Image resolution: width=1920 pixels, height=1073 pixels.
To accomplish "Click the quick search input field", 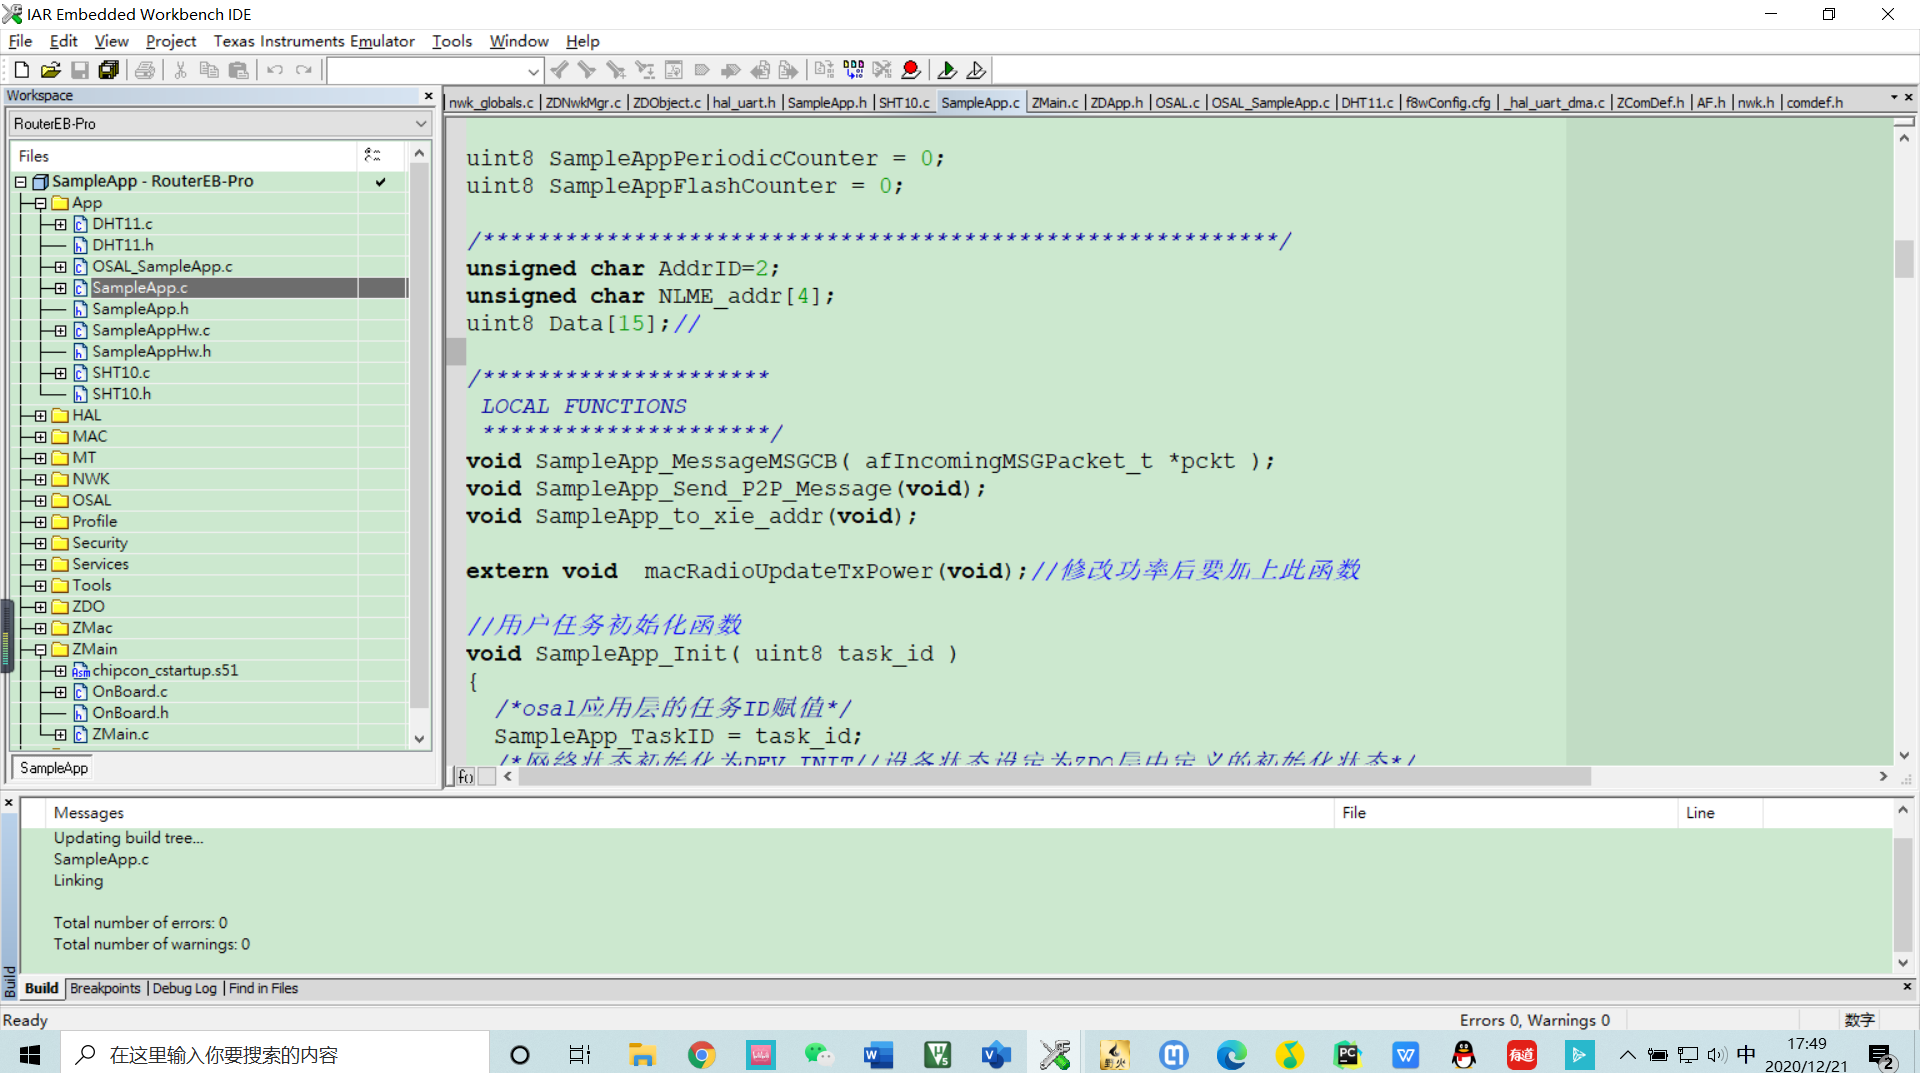I will coord(426,71).
